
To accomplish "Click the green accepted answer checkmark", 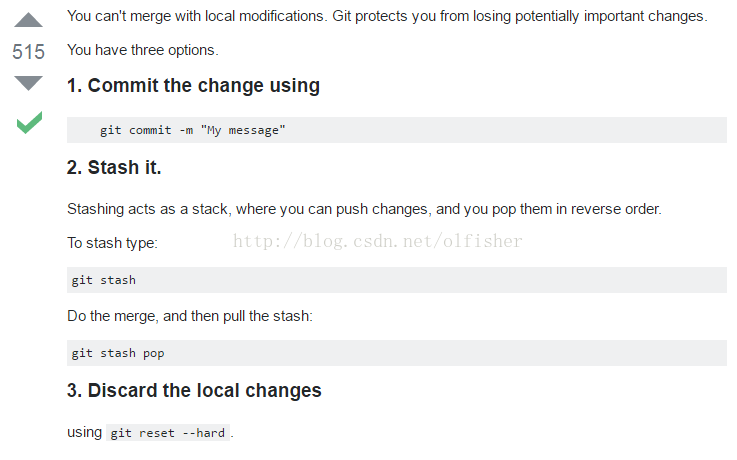I will point(29,123).
